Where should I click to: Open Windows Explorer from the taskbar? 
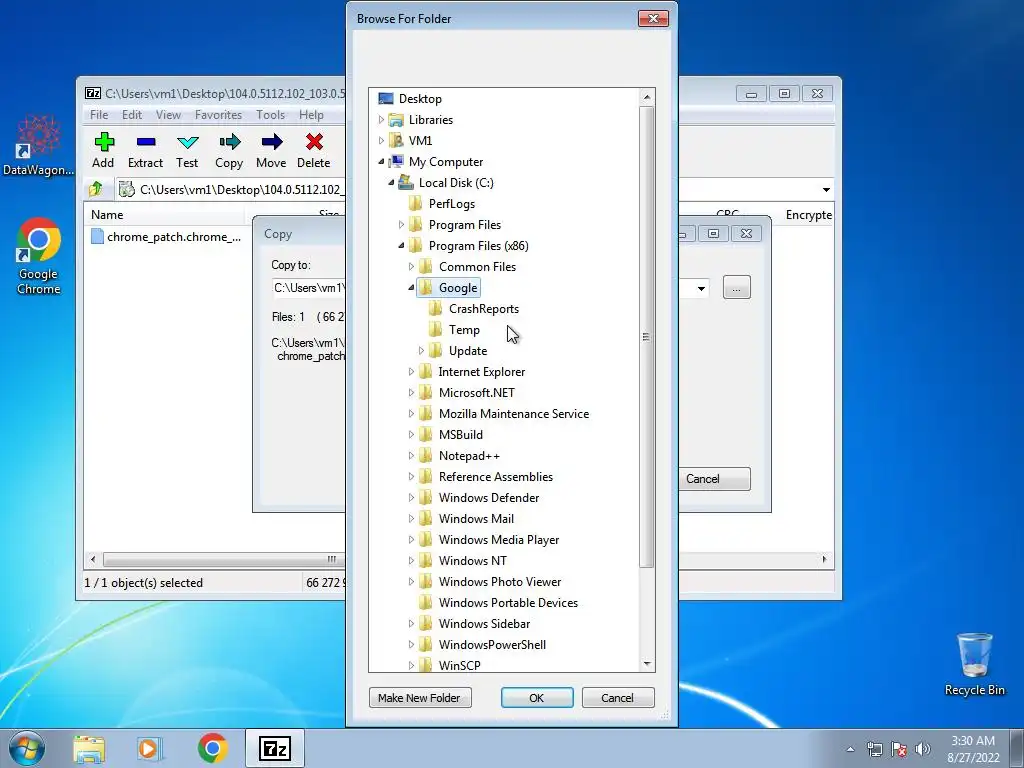(x=89, y=748)
